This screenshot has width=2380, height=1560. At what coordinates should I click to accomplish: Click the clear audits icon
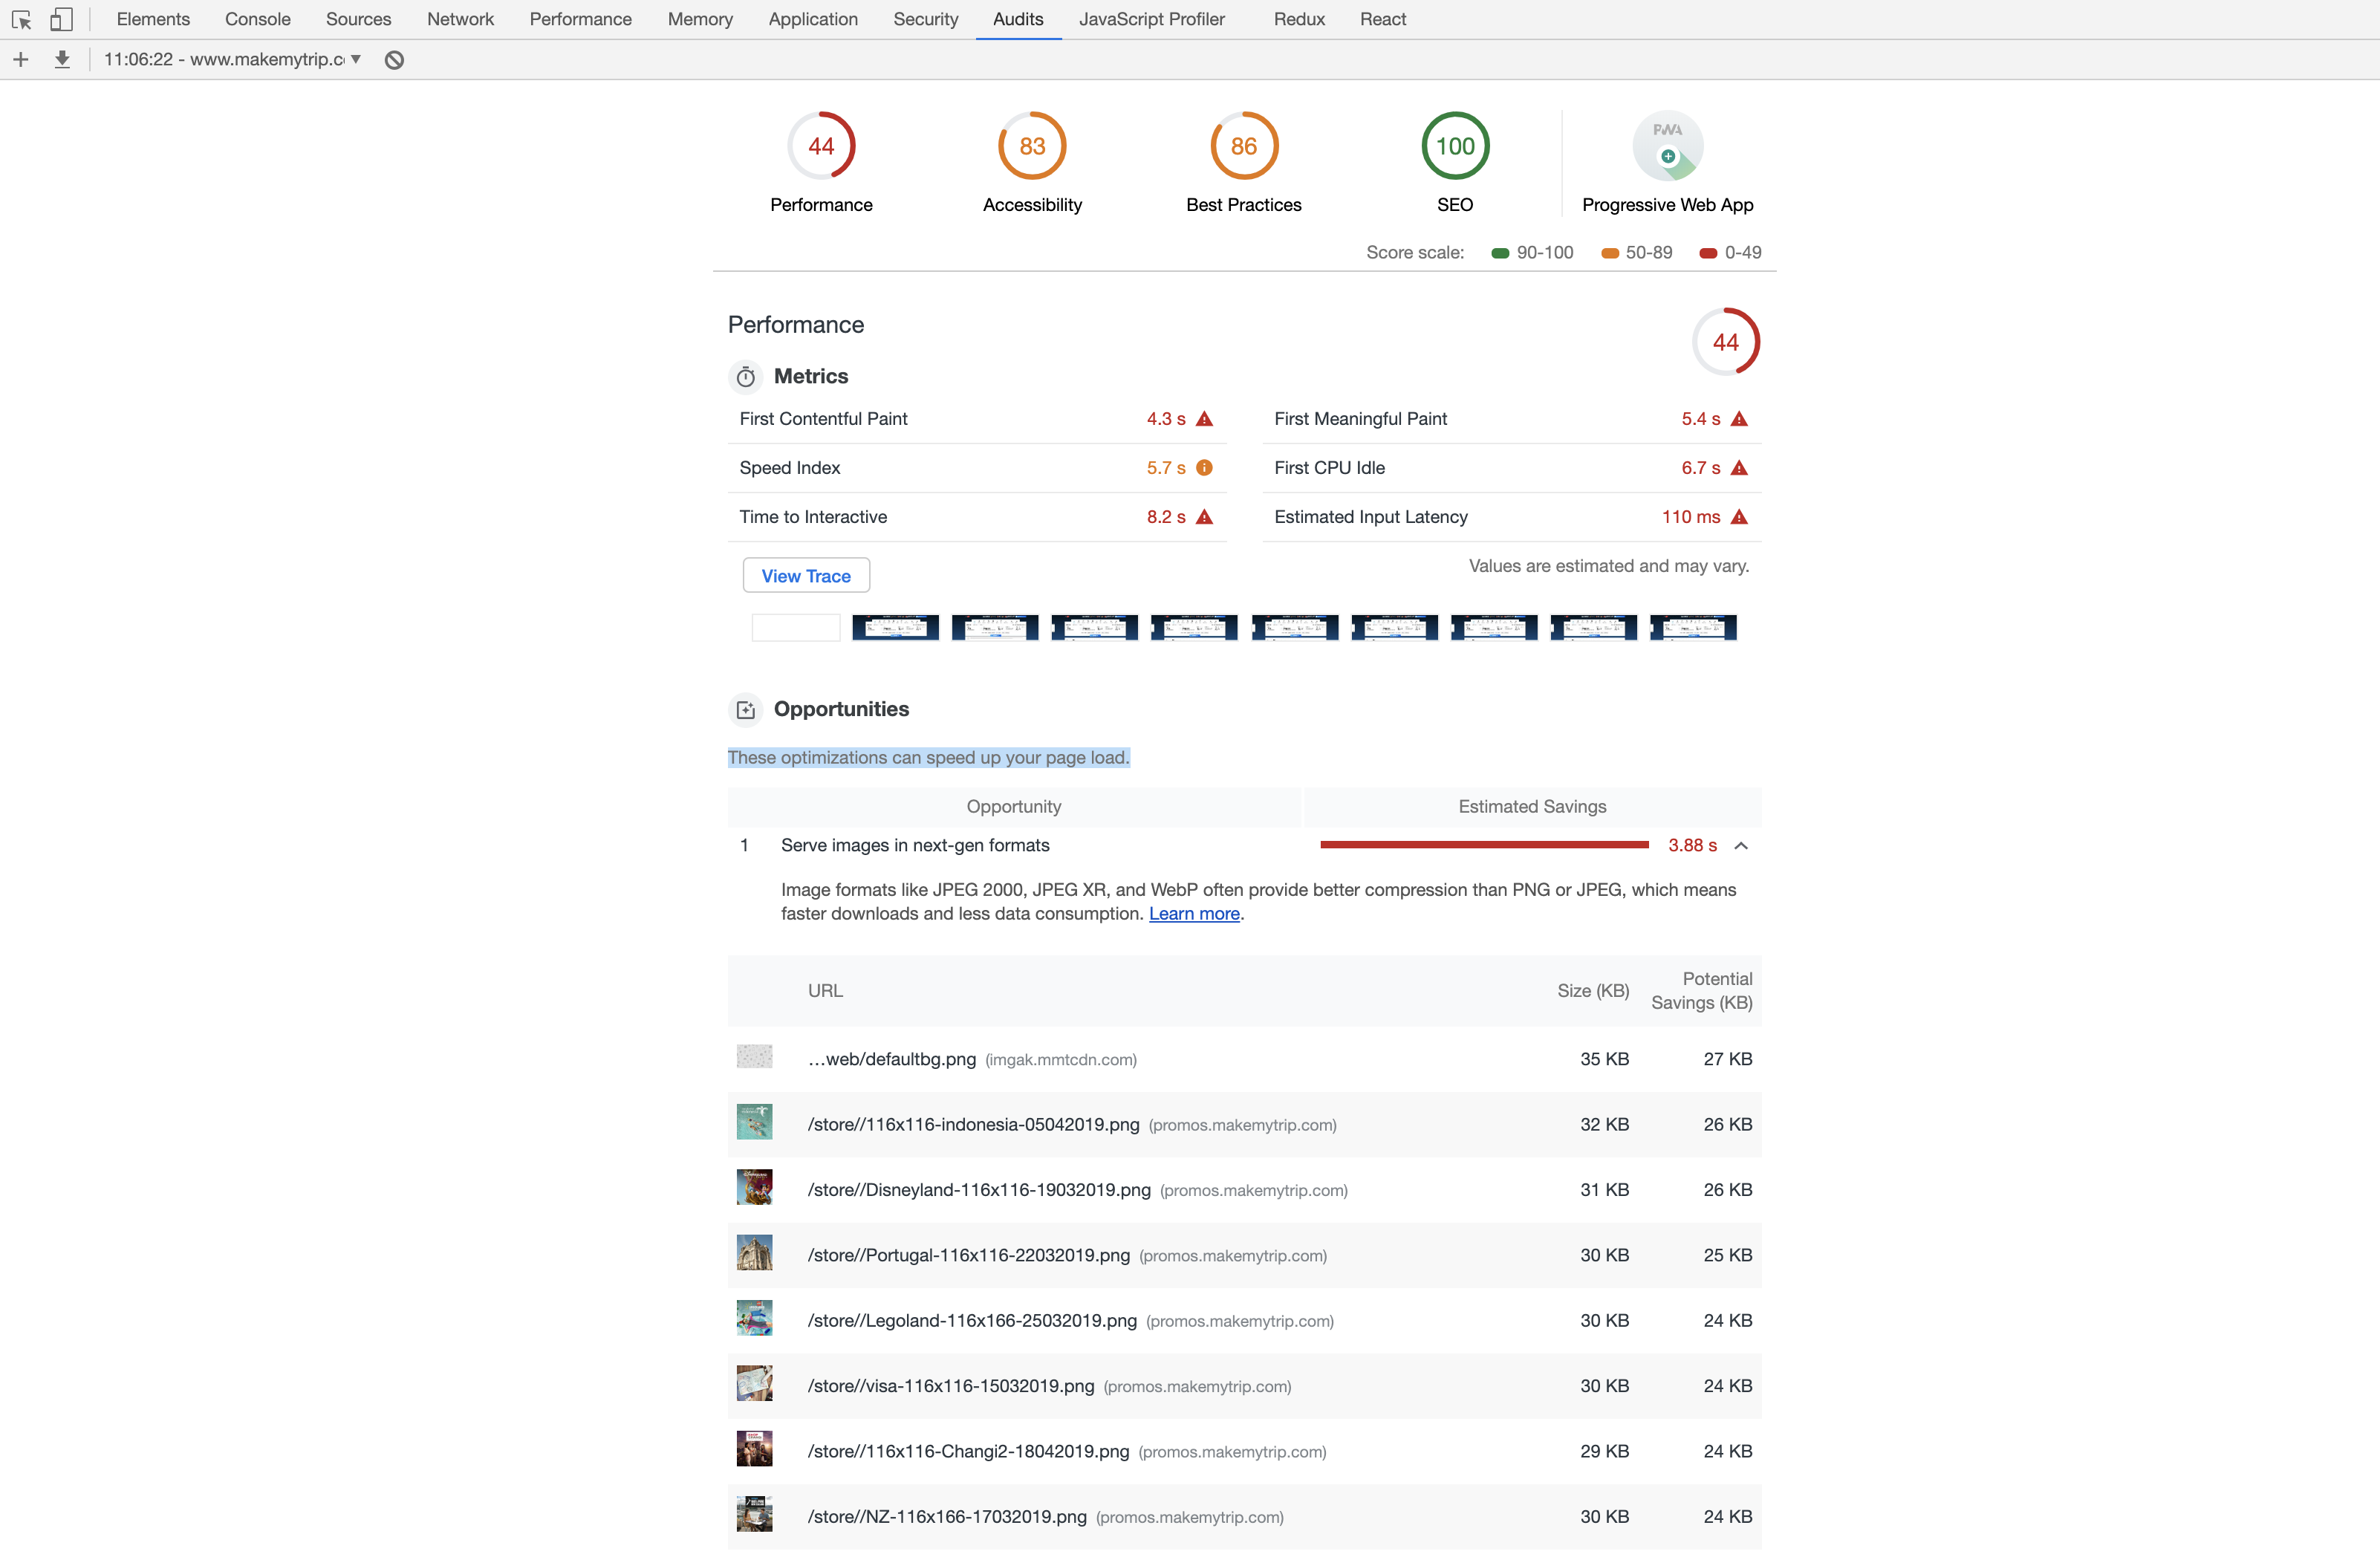pyautogui.click(x=393, y=59)
